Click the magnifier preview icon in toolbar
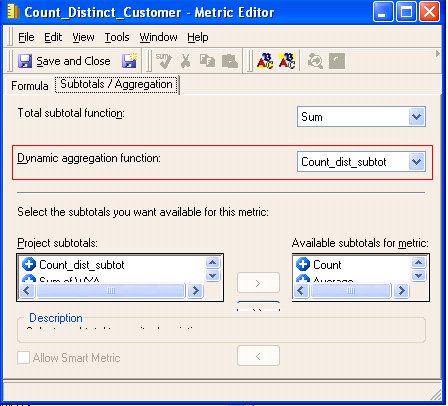This screenshot has width=448, height=406. pyautogui.click(x=315, y=61)
